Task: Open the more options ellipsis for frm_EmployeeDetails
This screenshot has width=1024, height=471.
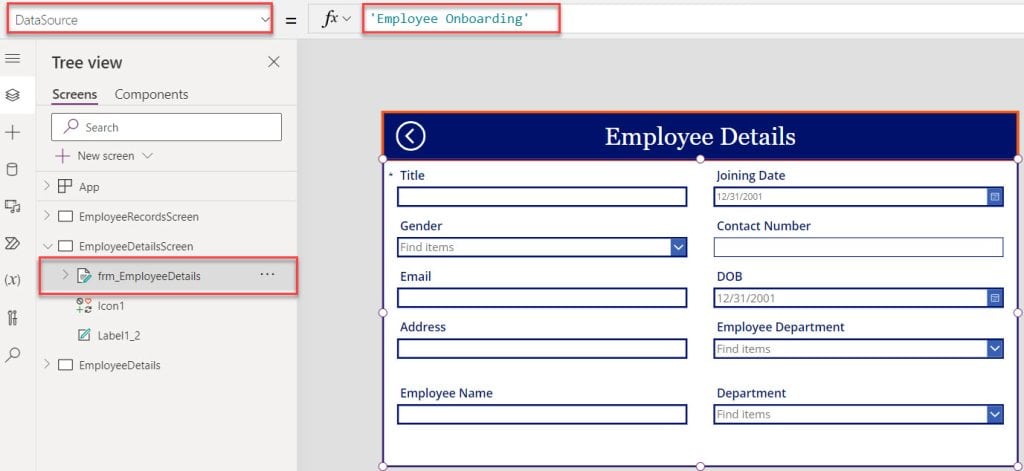Action: tap(267, 275)
